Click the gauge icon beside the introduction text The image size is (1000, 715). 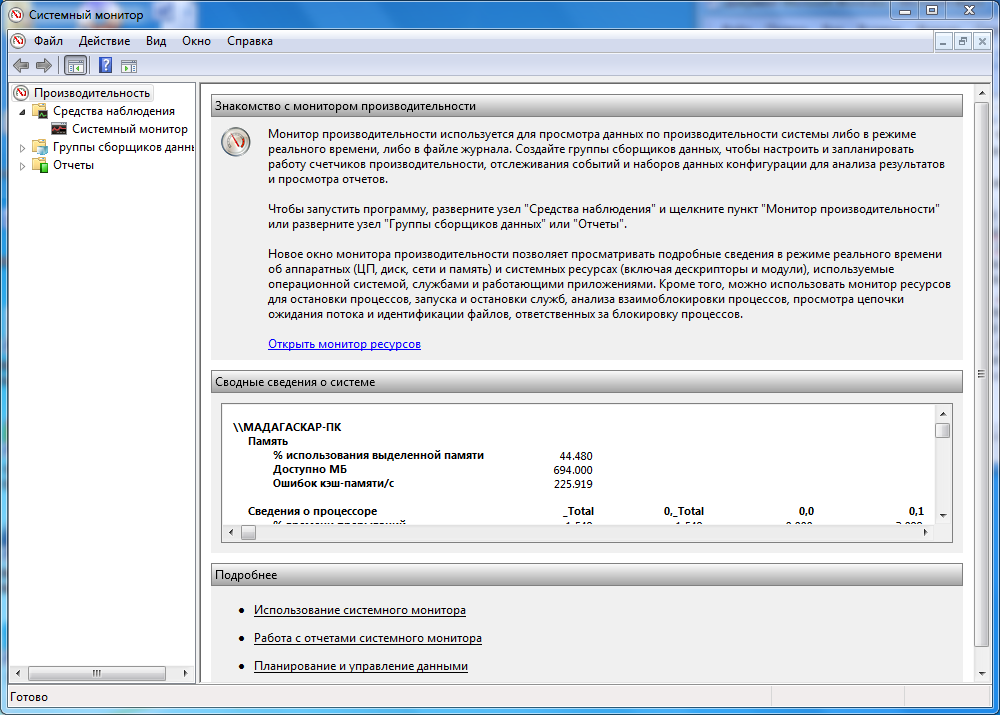[236, 142]
